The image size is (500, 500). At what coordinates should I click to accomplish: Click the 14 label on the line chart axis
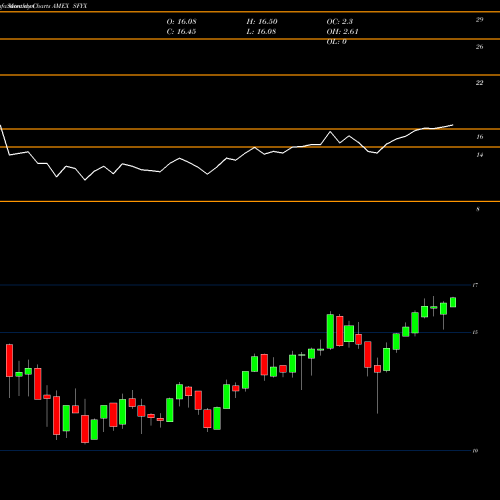[x=479, y=155]
